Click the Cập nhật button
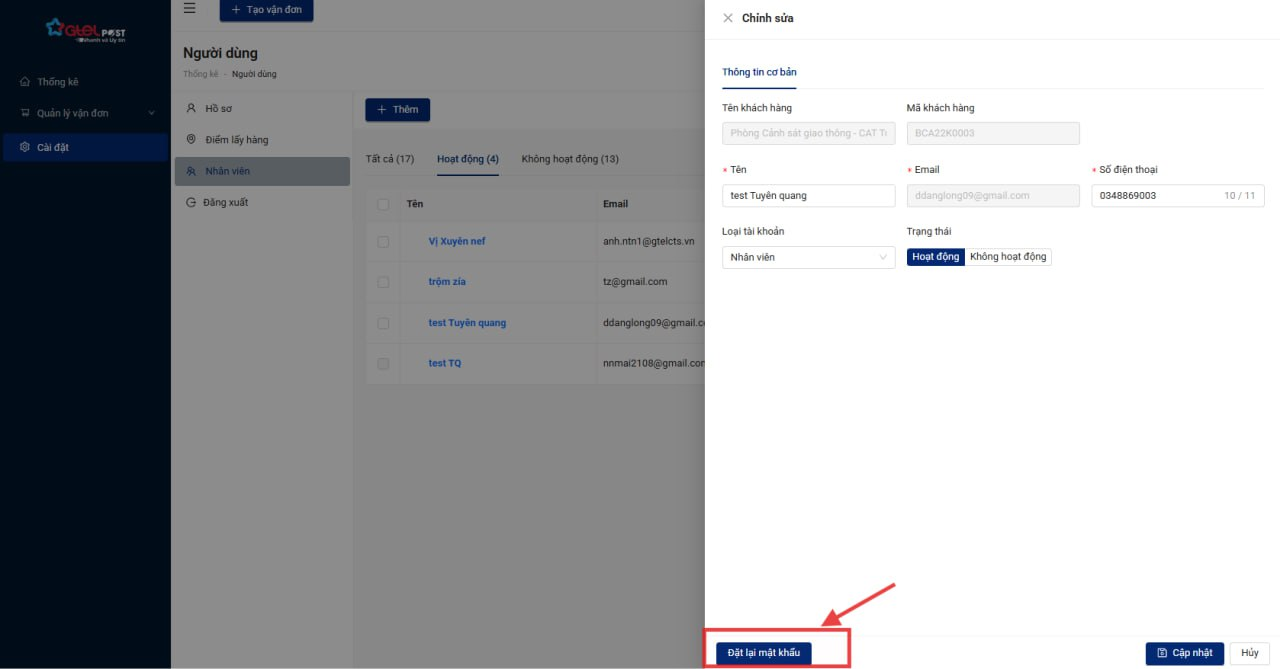 [1184, 653]
